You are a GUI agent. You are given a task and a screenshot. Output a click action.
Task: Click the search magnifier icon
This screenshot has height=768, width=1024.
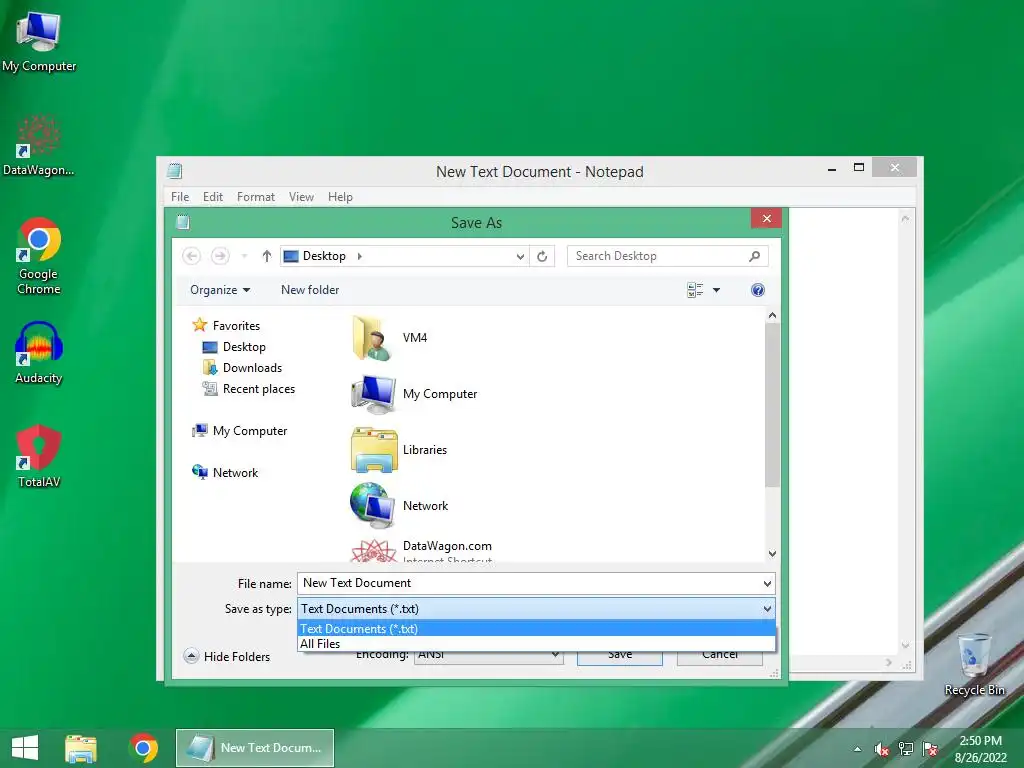point(754,256)
